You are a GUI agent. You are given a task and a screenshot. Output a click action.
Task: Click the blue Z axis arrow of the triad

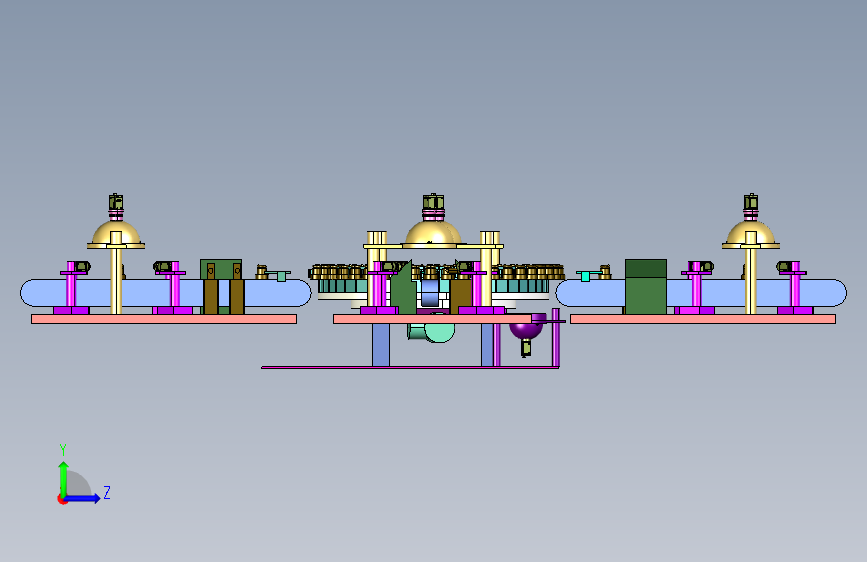point(82,498)
